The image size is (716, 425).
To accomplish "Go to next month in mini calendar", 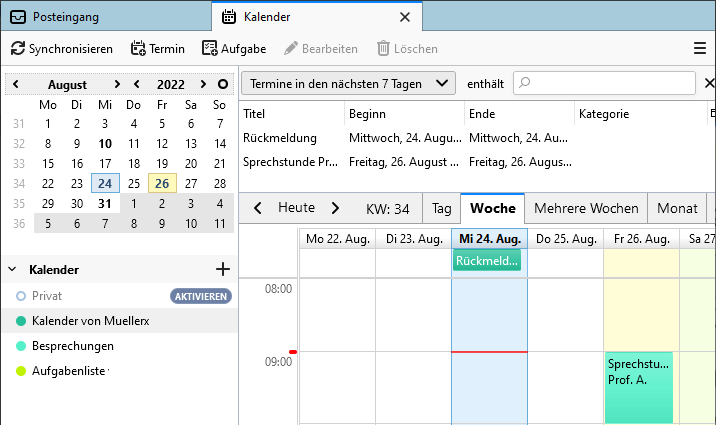I will pos(117,84).
